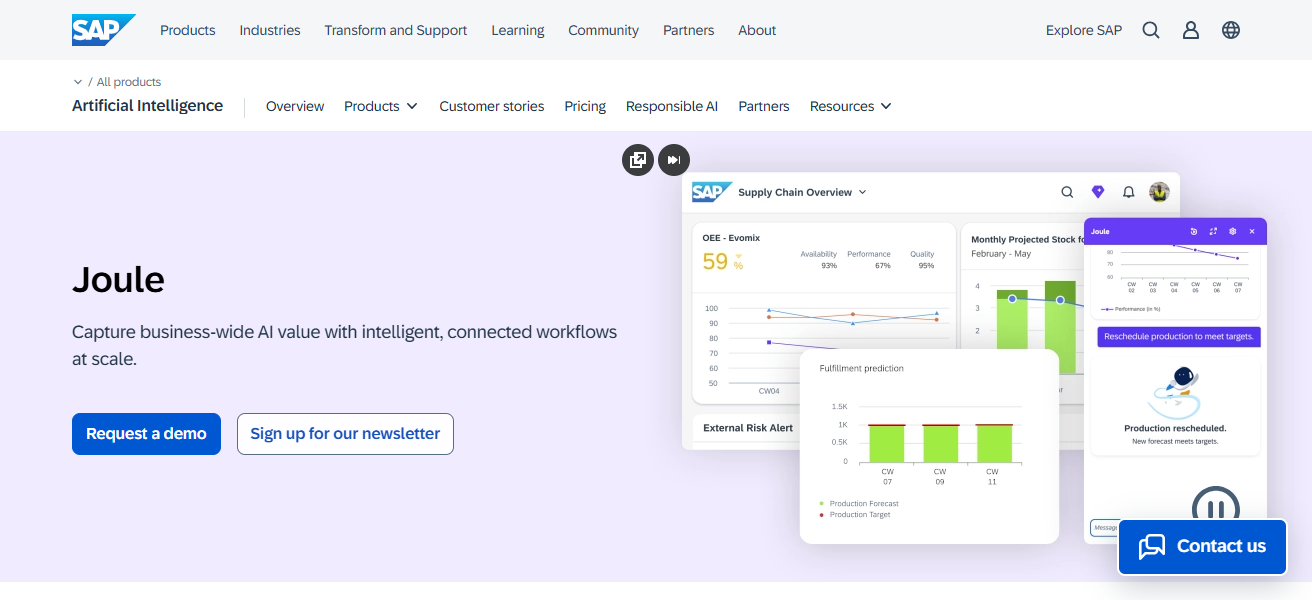The width and height of the screenshot is (1312, 600).
Task: Click the Message input in the Joule panel
Action: [1103, 527]
